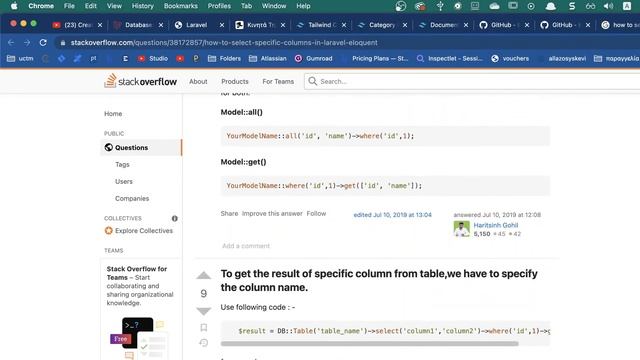The height and width of the screenshot is (360, 640).
Task: Open the Bookmarks menu
Action: 180,6
